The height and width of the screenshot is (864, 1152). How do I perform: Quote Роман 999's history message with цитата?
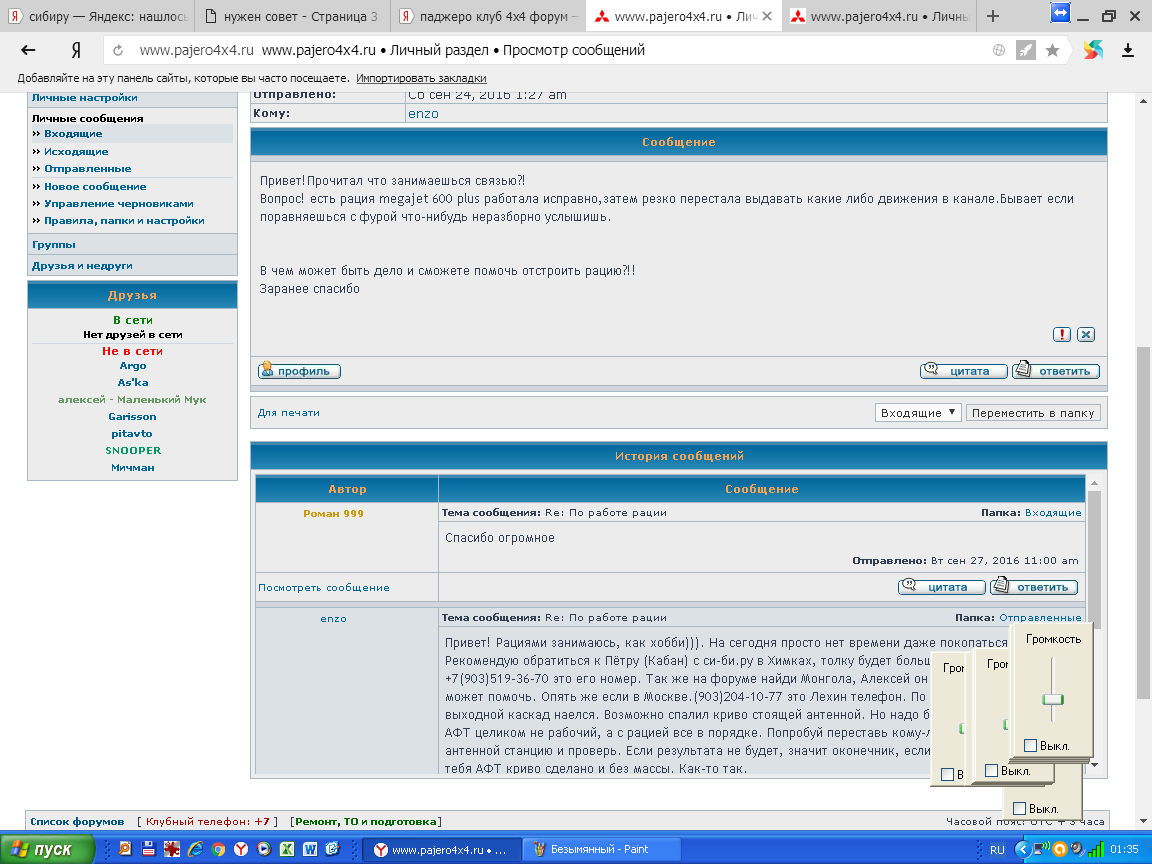click(x=941, y=586)
